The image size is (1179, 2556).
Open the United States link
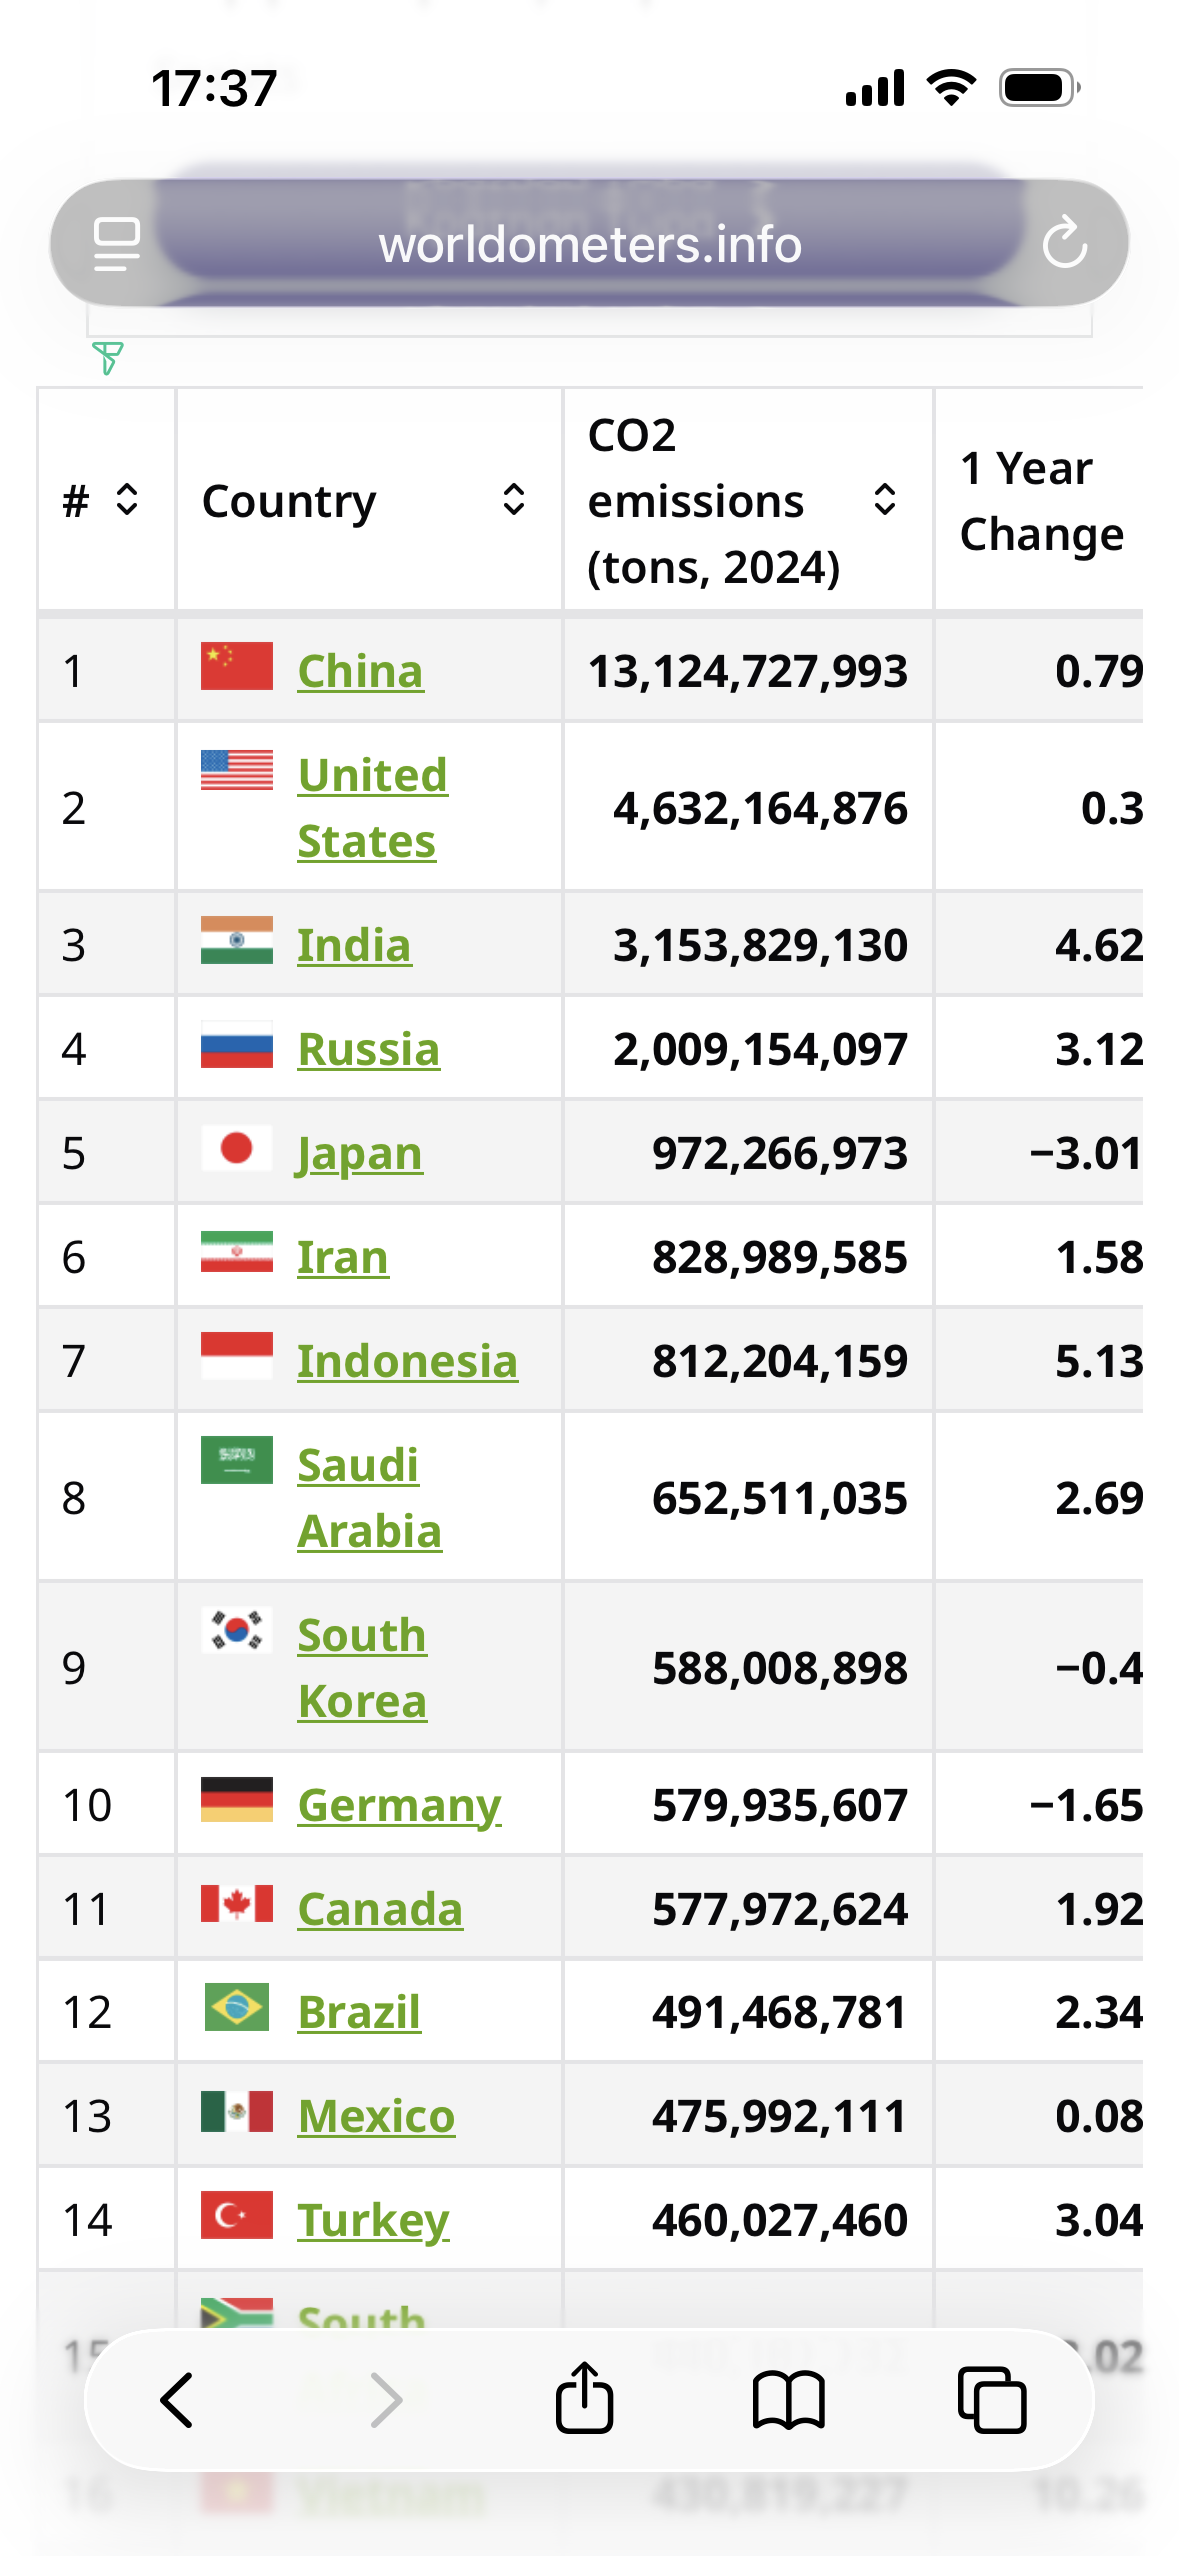click(x=372, y=807)
